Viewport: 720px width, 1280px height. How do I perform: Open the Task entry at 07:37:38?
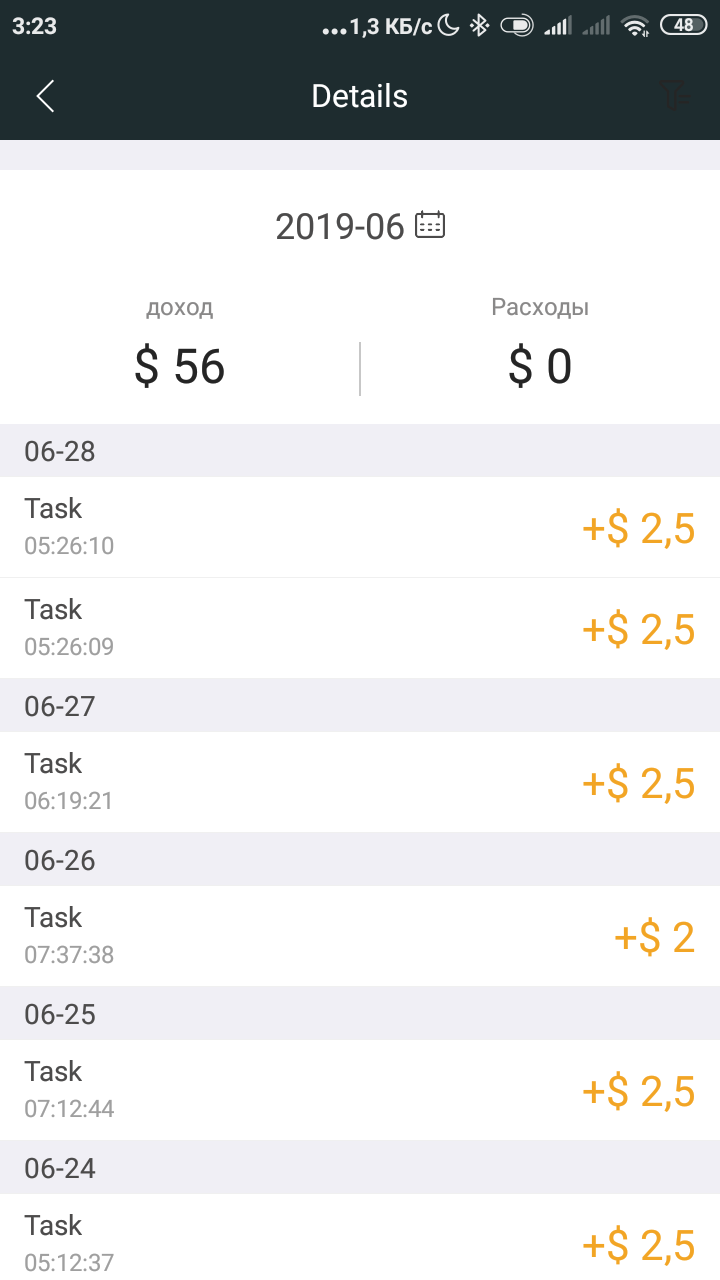coord(360,936)
